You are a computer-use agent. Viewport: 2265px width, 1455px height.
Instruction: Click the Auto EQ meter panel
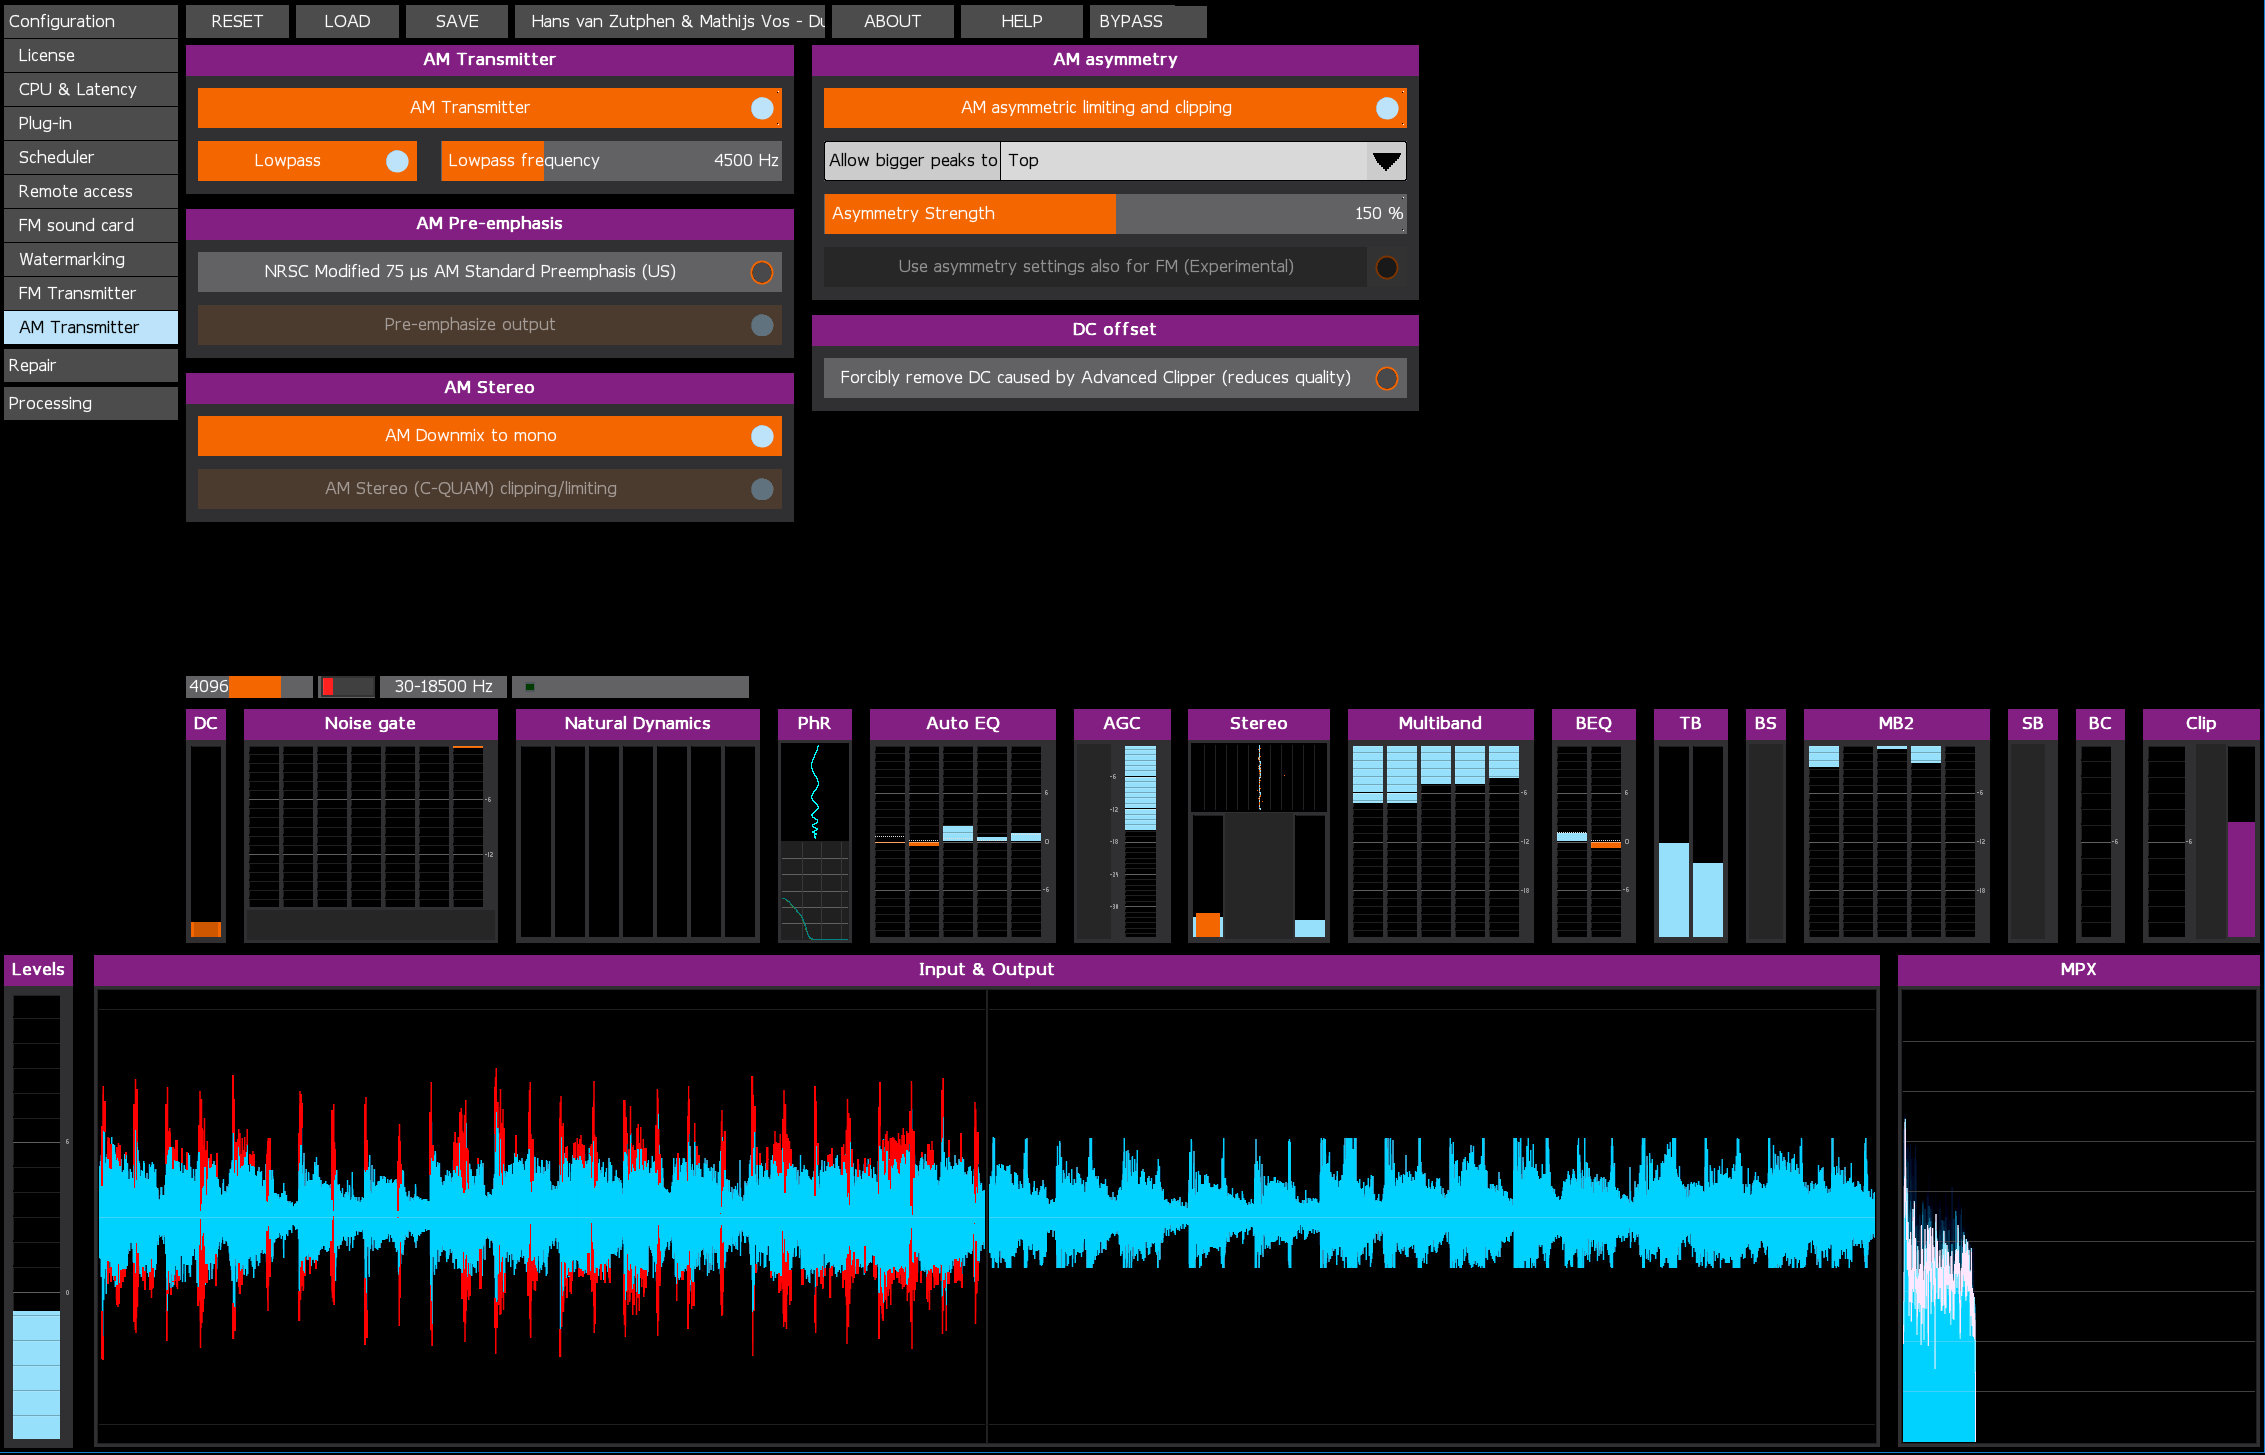[x=963, y=826]
